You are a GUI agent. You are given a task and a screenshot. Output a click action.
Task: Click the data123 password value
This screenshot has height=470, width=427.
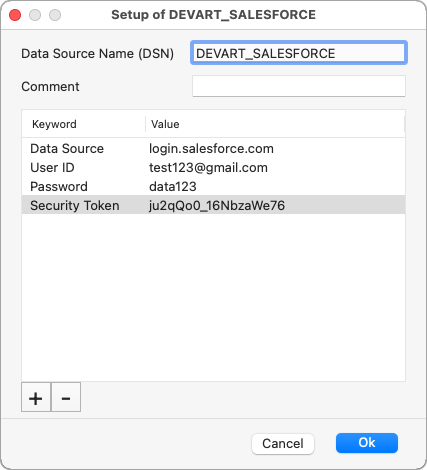coord(173,187)
